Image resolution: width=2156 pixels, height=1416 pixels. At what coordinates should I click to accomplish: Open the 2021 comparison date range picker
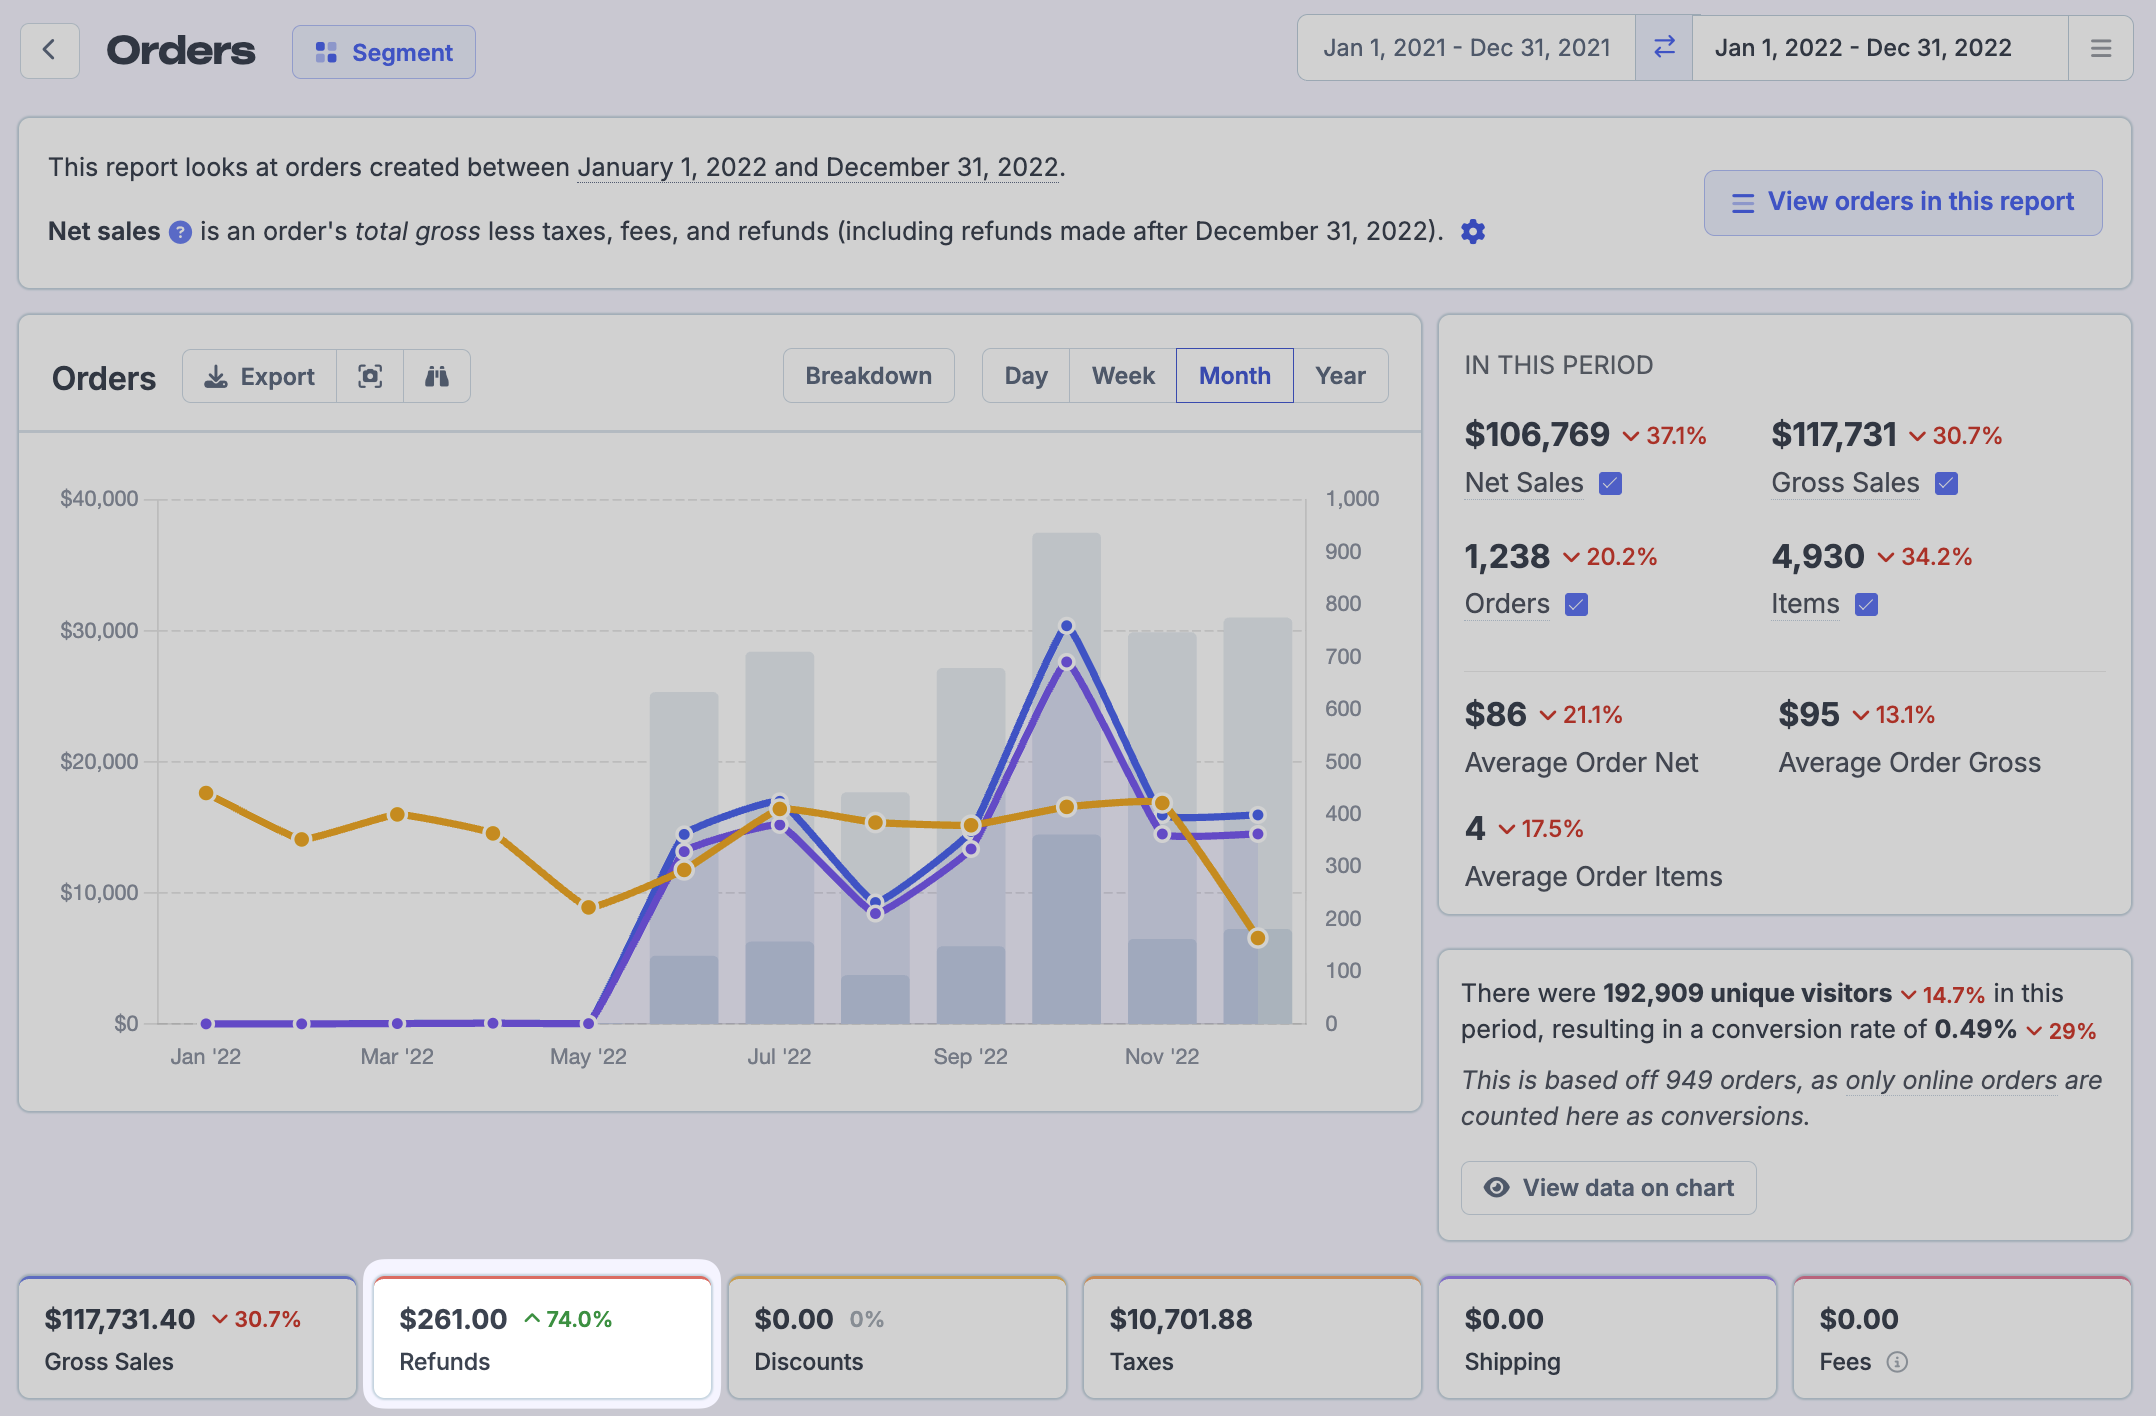coord(1466,48)
